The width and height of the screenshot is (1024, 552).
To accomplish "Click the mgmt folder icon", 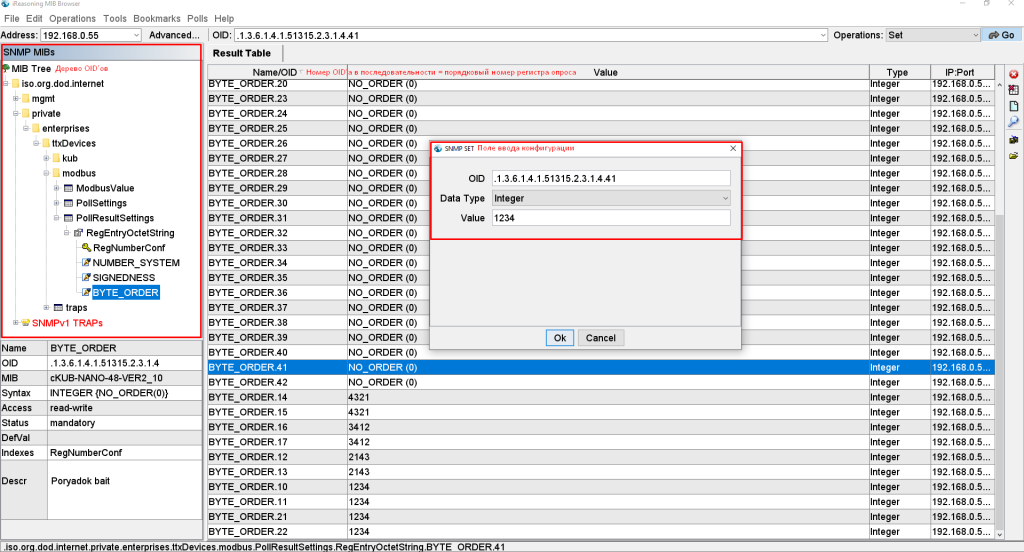I will pyautogui.click(x=25, y=99).
